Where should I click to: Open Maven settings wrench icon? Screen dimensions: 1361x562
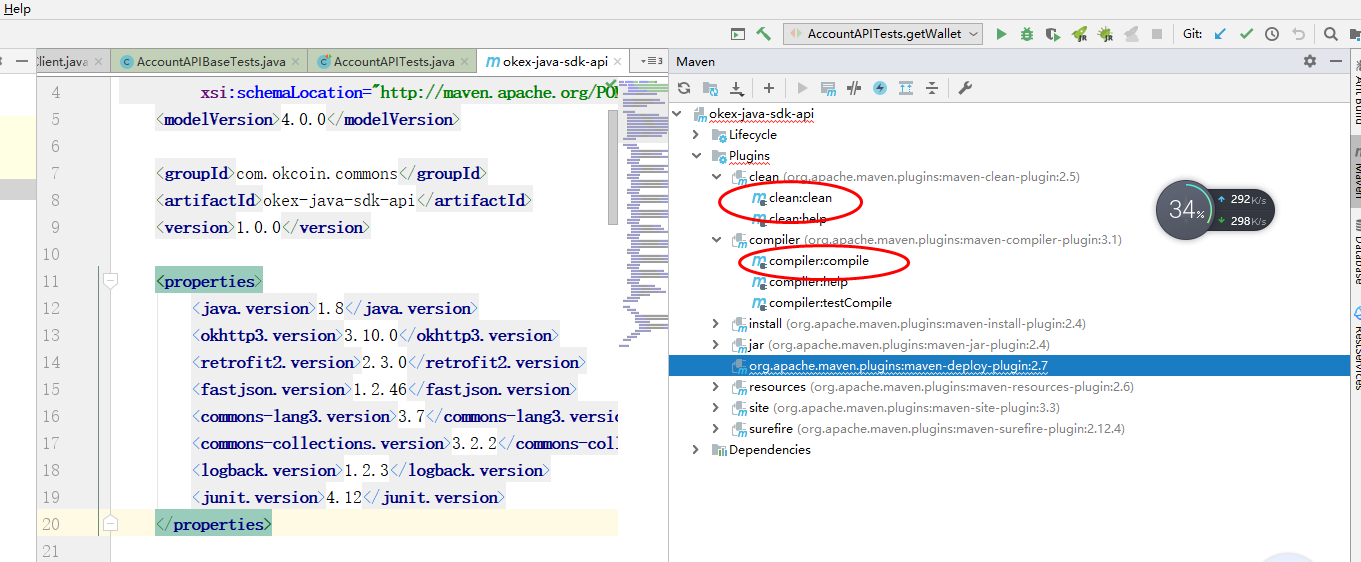(x=965, y=88)
